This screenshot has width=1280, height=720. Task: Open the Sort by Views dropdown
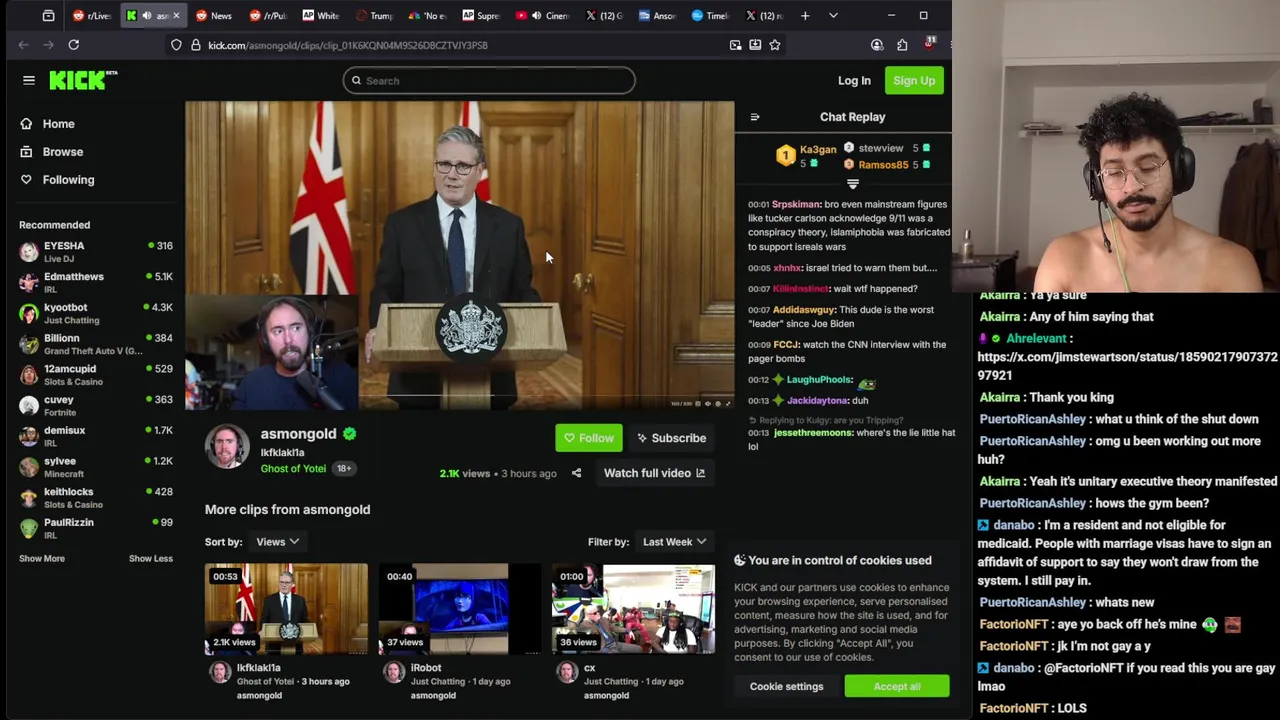tap(277, 542)
